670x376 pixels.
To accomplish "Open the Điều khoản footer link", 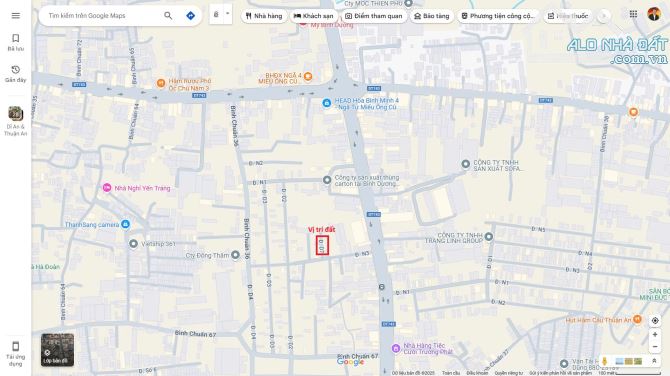I will coord(477,373).
